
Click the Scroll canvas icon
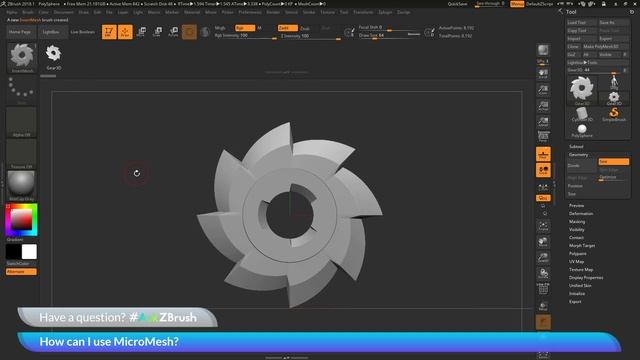pyautogui.click(x=543, y=74)
